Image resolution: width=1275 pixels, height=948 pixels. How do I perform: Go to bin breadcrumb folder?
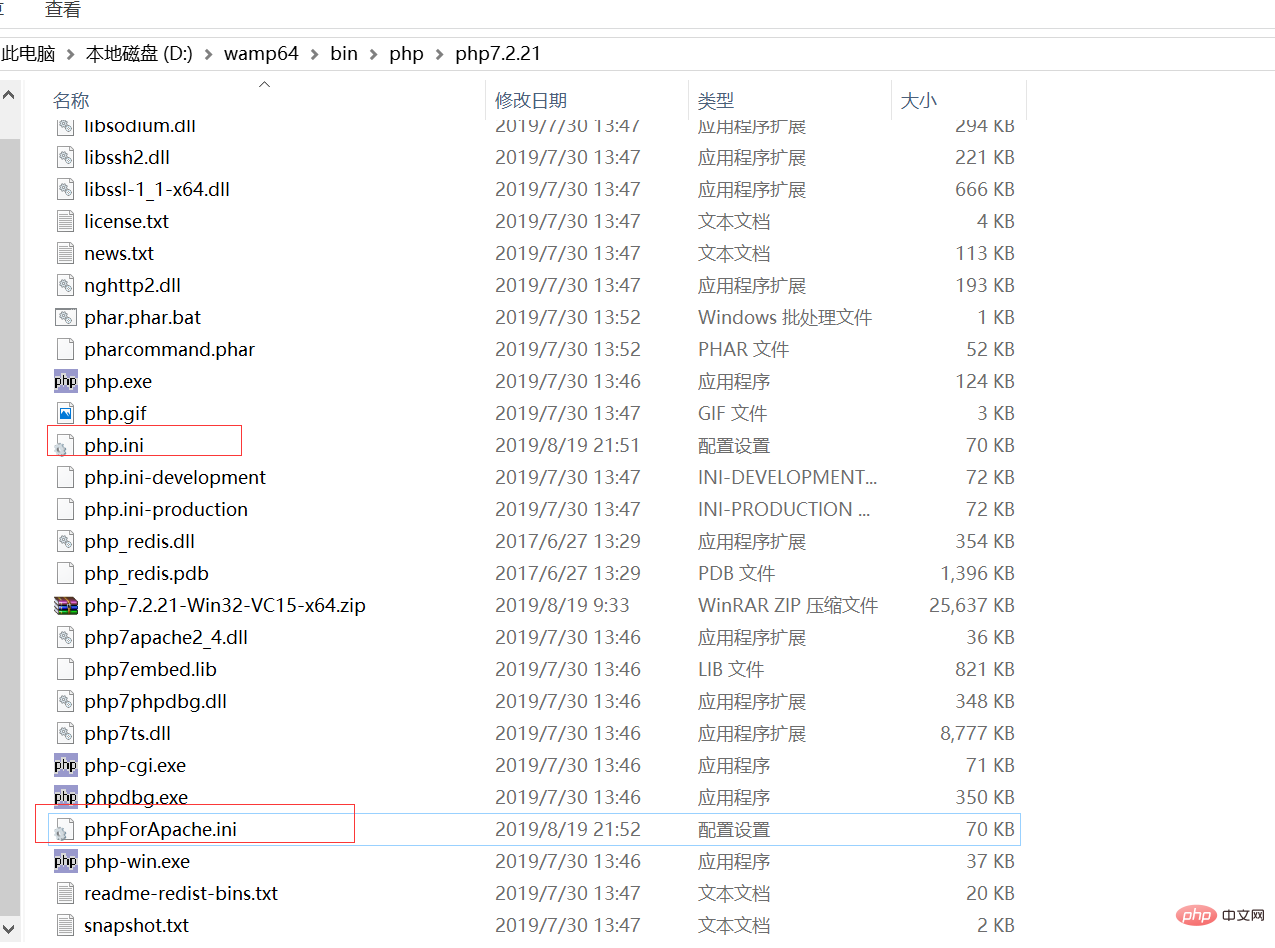point(344,53)
